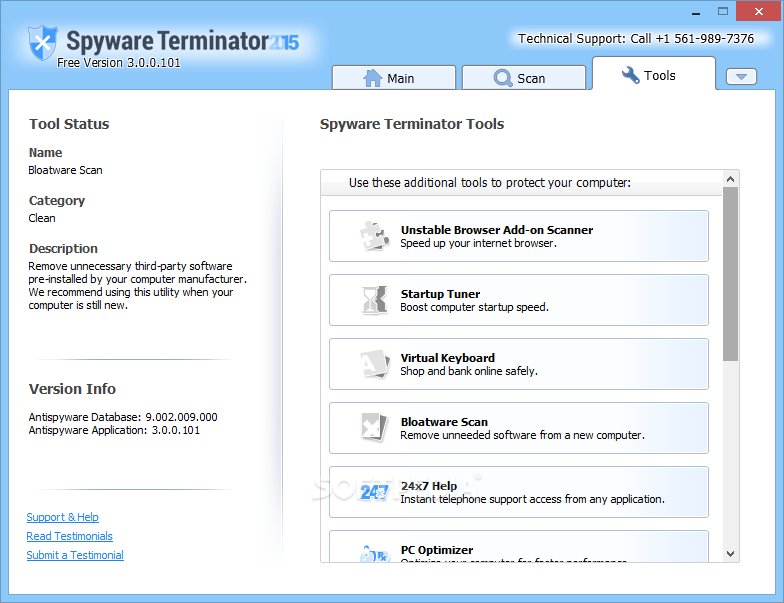Switch to the Scan tab
This screenshot has height=603, width=784.
click(x=524, y=78)
